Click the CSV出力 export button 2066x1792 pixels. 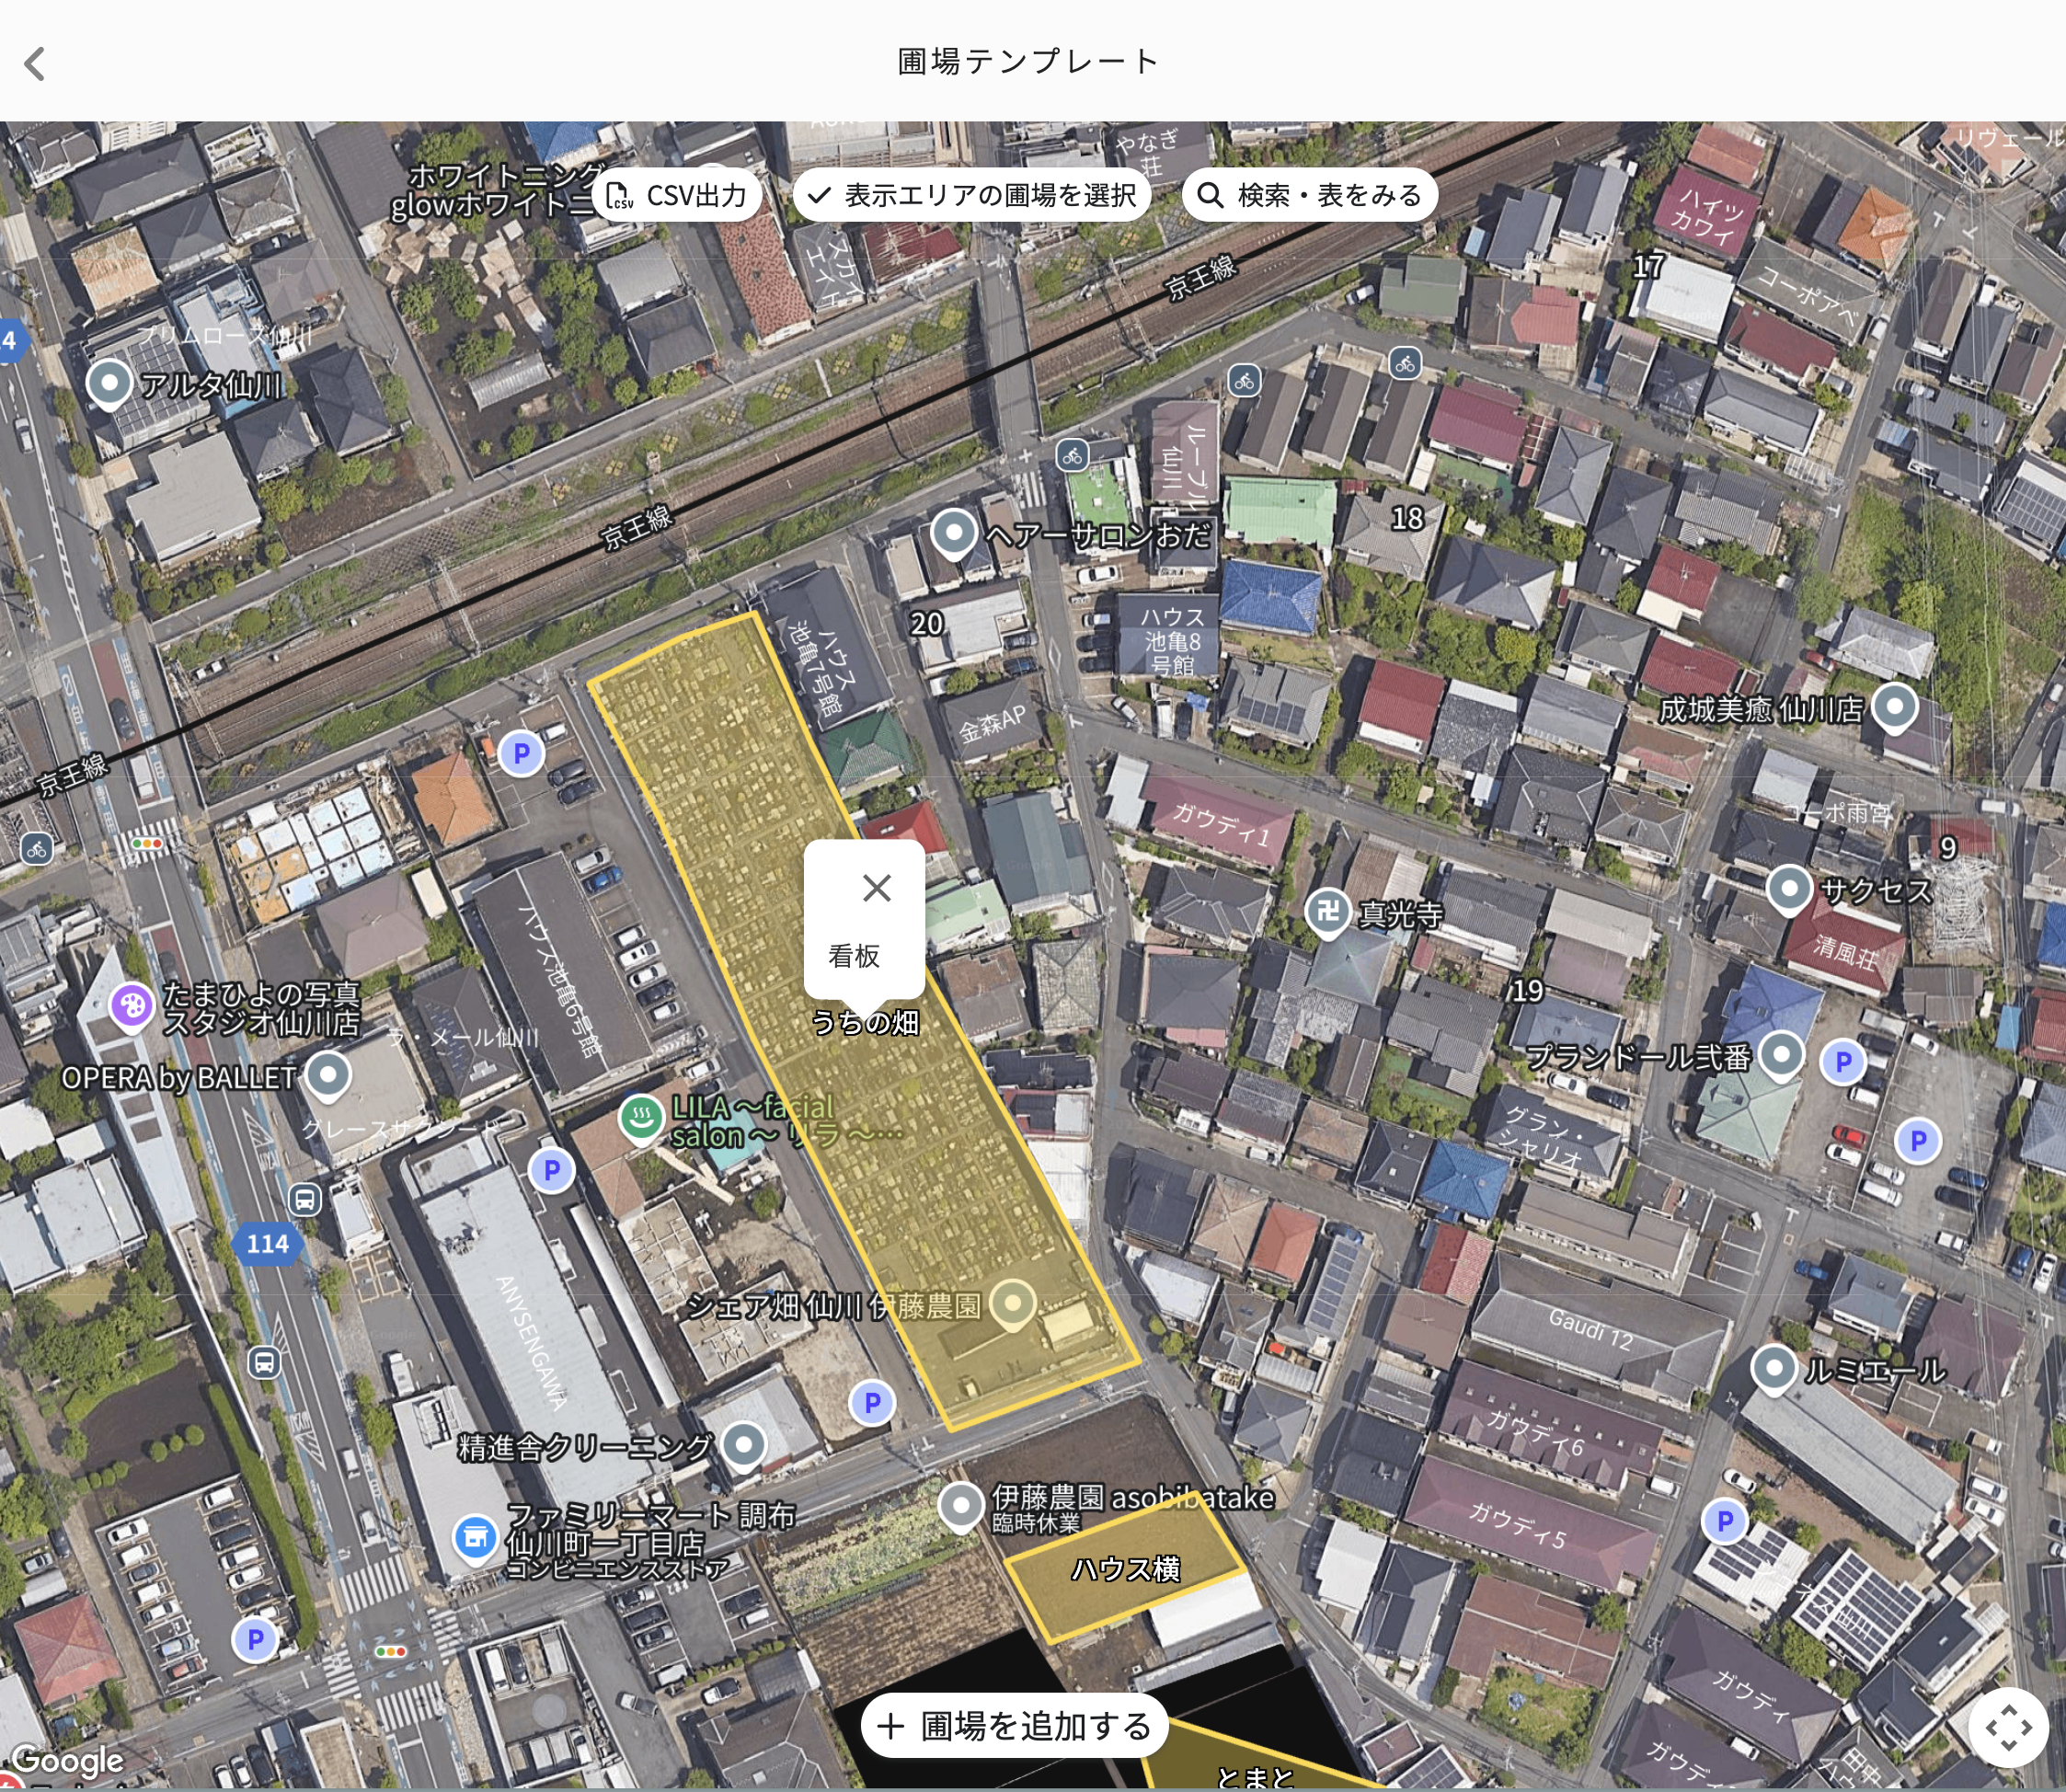coord(677,195)
